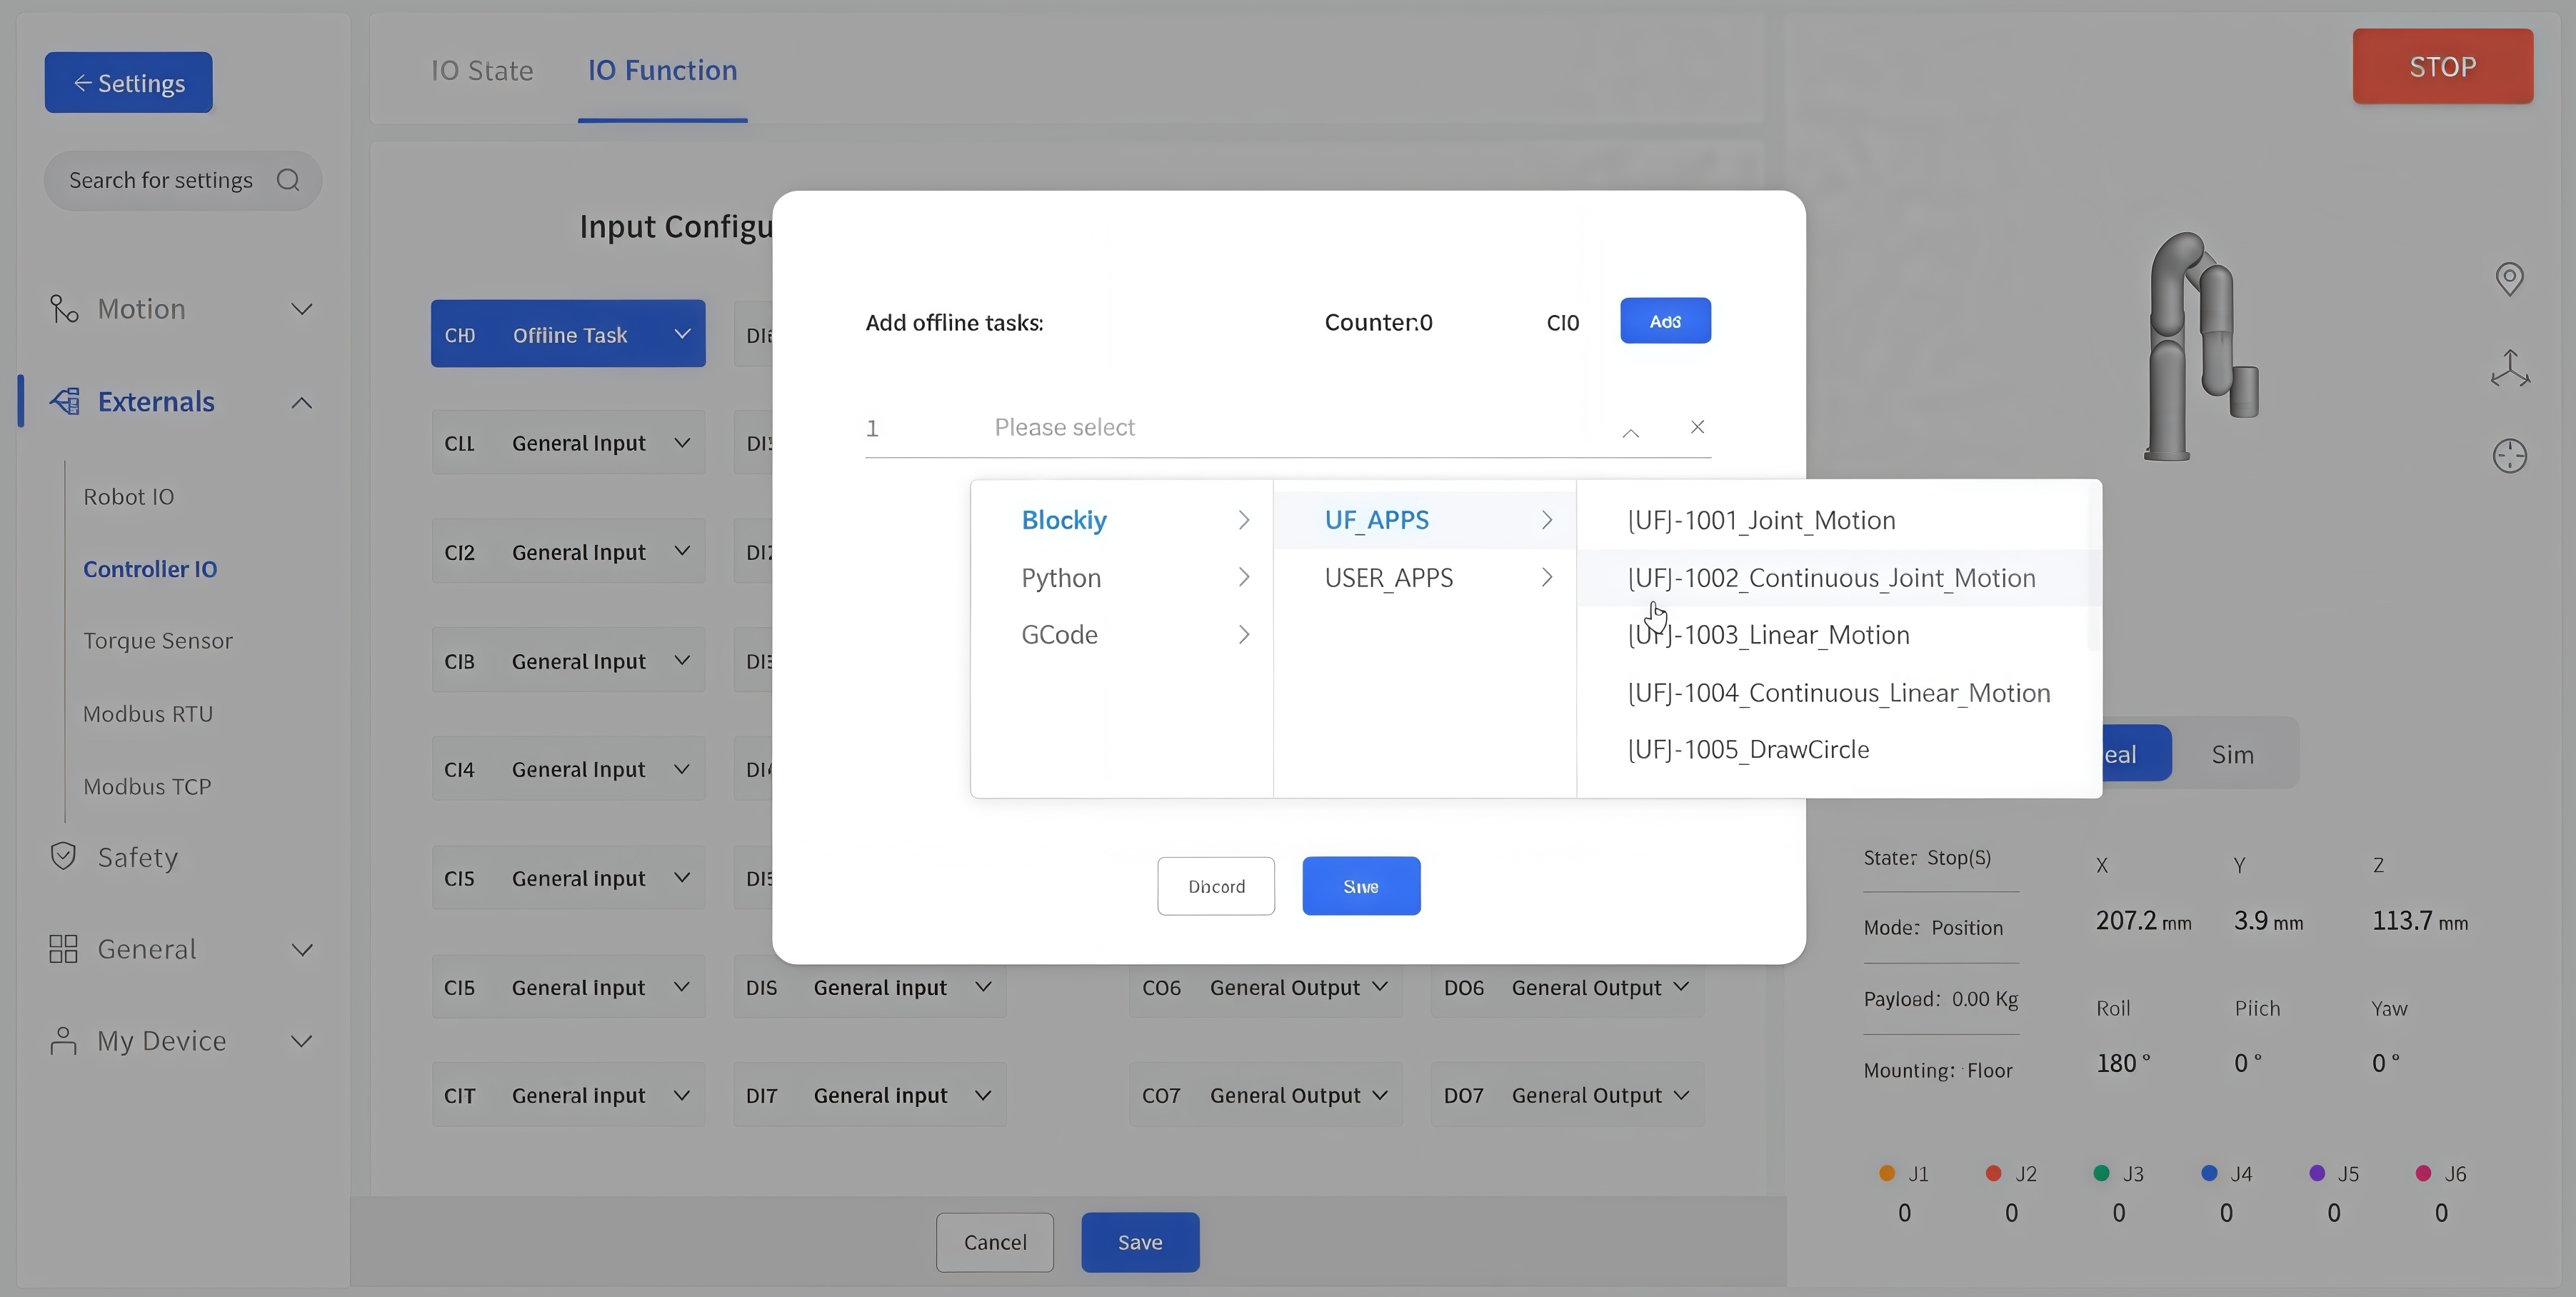Select Blockly in the cascader menu
This screenshot has height=1297, width=2576.
click(x=1122, y=520)
